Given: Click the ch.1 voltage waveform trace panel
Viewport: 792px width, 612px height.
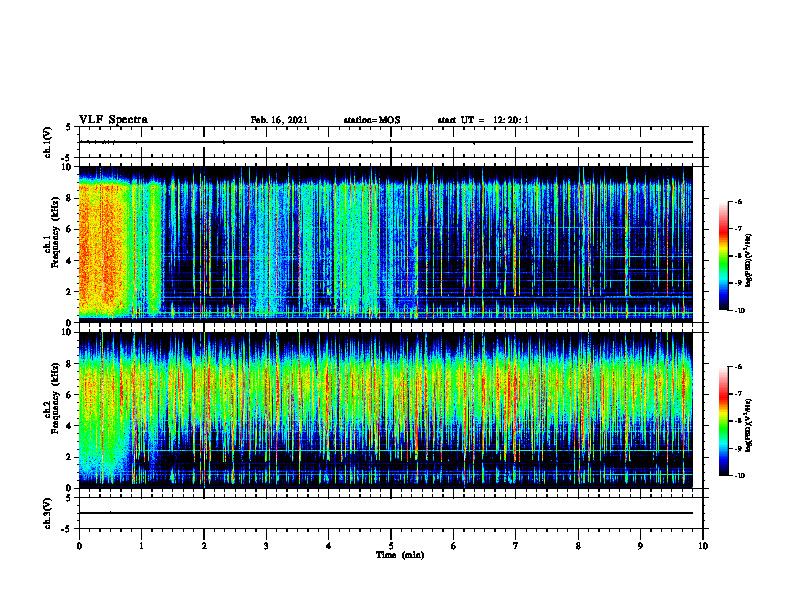Looking at the screenshot, I should click(x=391, y=142).
